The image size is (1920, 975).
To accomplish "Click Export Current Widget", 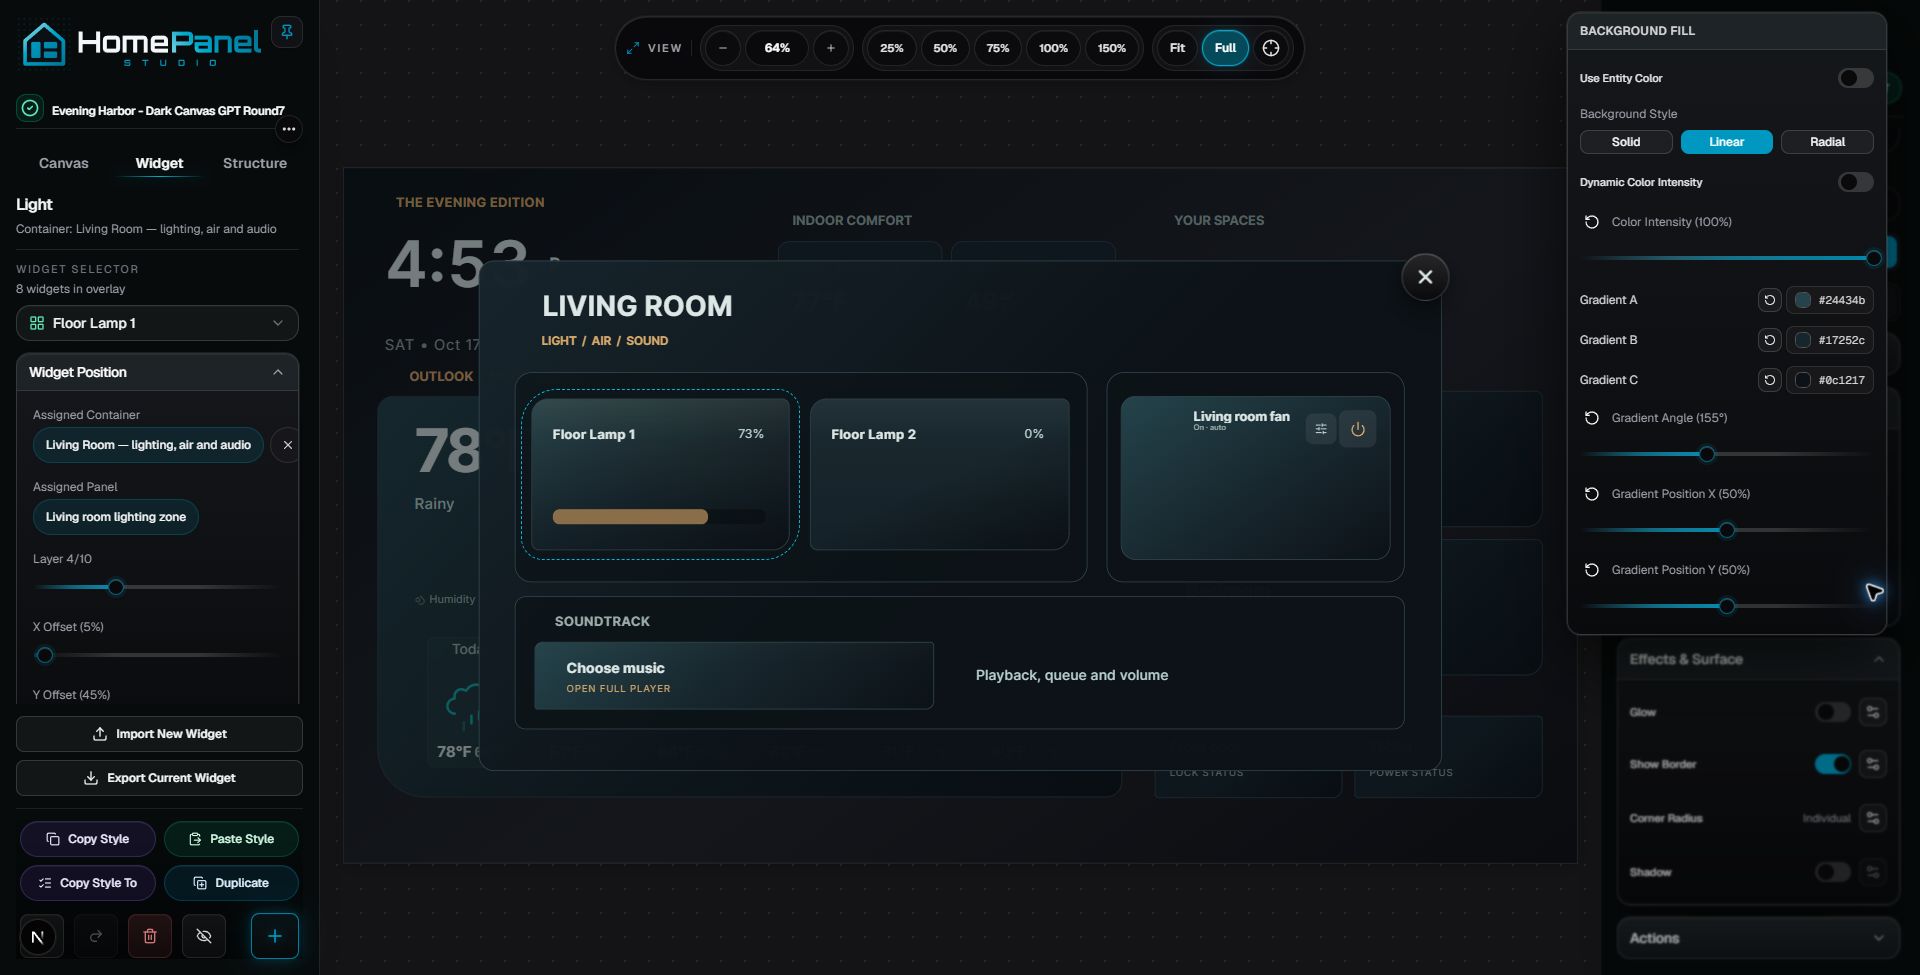I will 159,778.
